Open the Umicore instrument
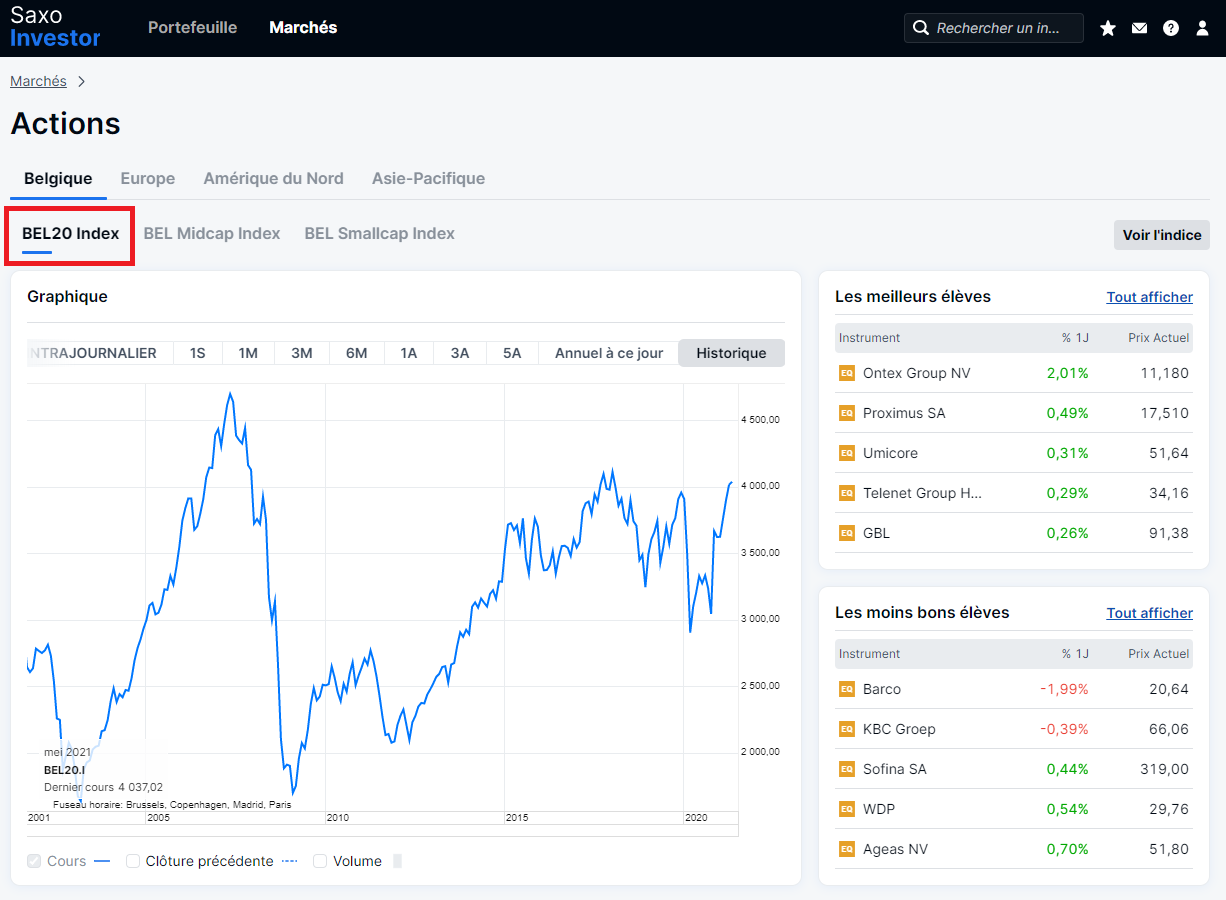 point(890,453)
